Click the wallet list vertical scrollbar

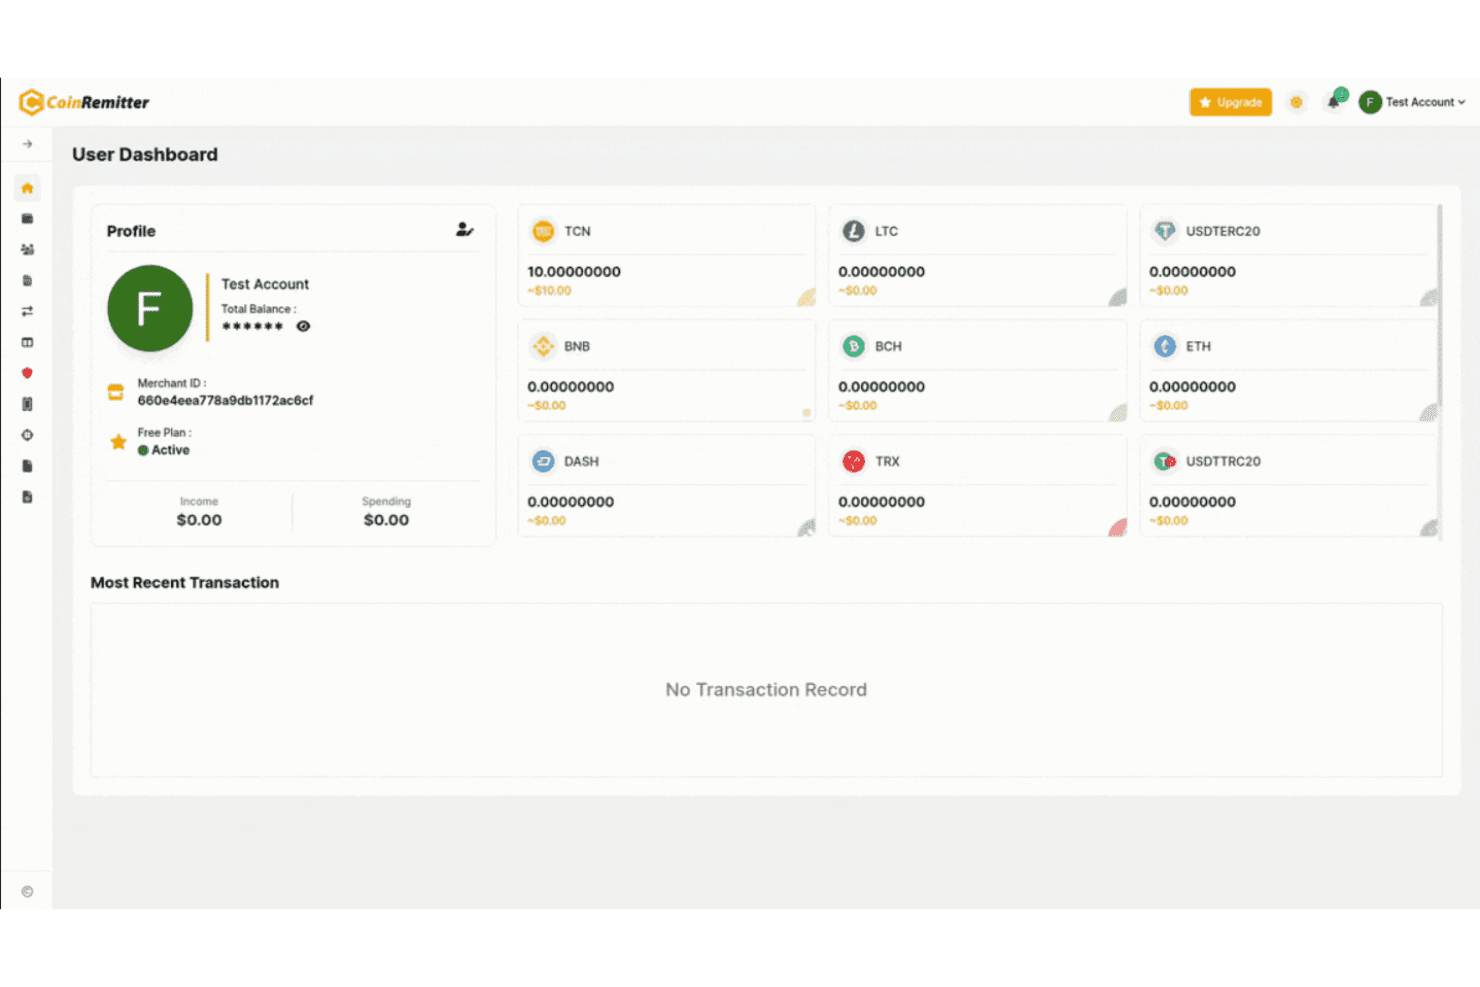(1440, 305)
